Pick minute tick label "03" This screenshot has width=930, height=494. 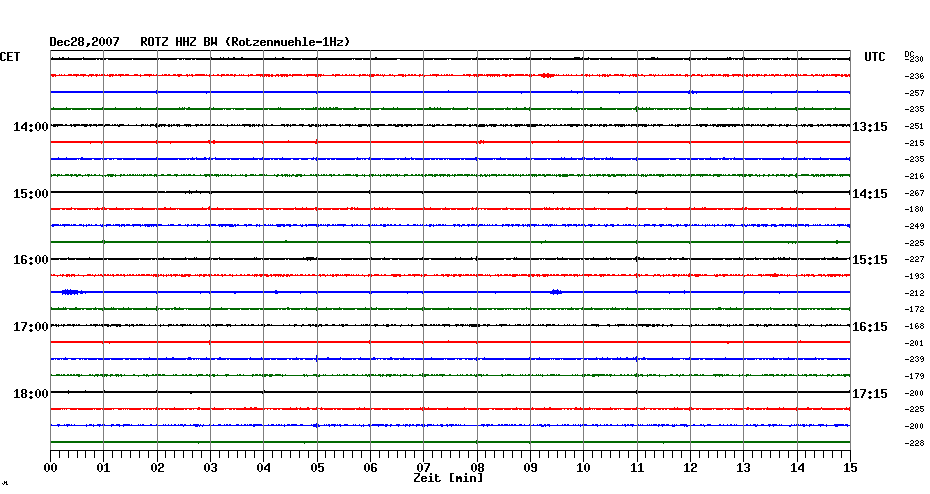[x=211, y=468]
